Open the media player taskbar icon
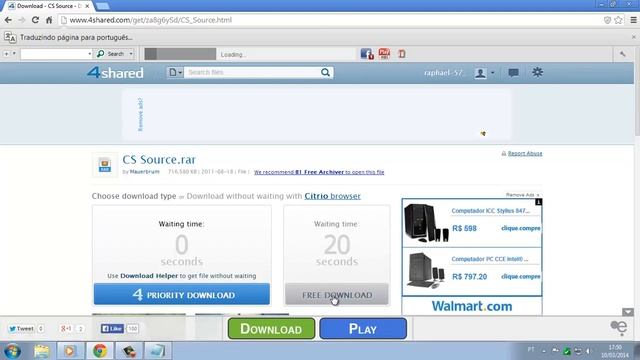The image size is (640, 360). click(x=71, y=351)
